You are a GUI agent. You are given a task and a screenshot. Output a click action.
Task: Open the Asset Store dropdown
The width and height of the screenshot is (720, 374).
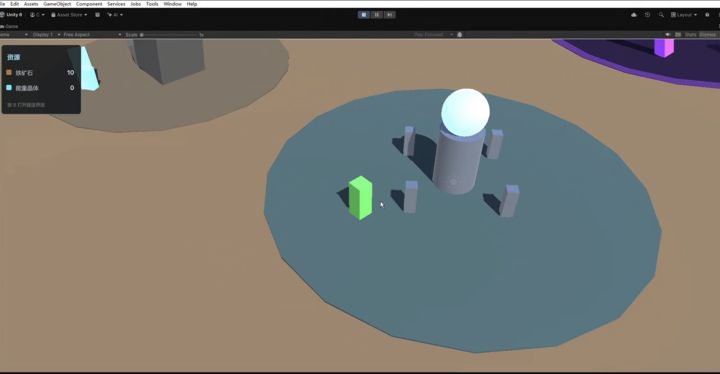(69, 15)
